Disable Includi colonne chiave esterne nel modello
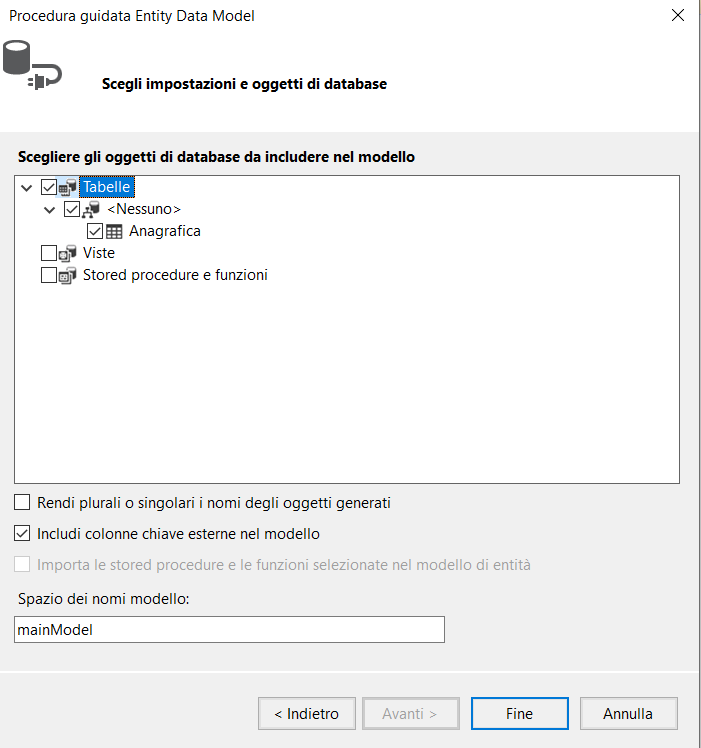The image size is (701, 748). point(22,533)
